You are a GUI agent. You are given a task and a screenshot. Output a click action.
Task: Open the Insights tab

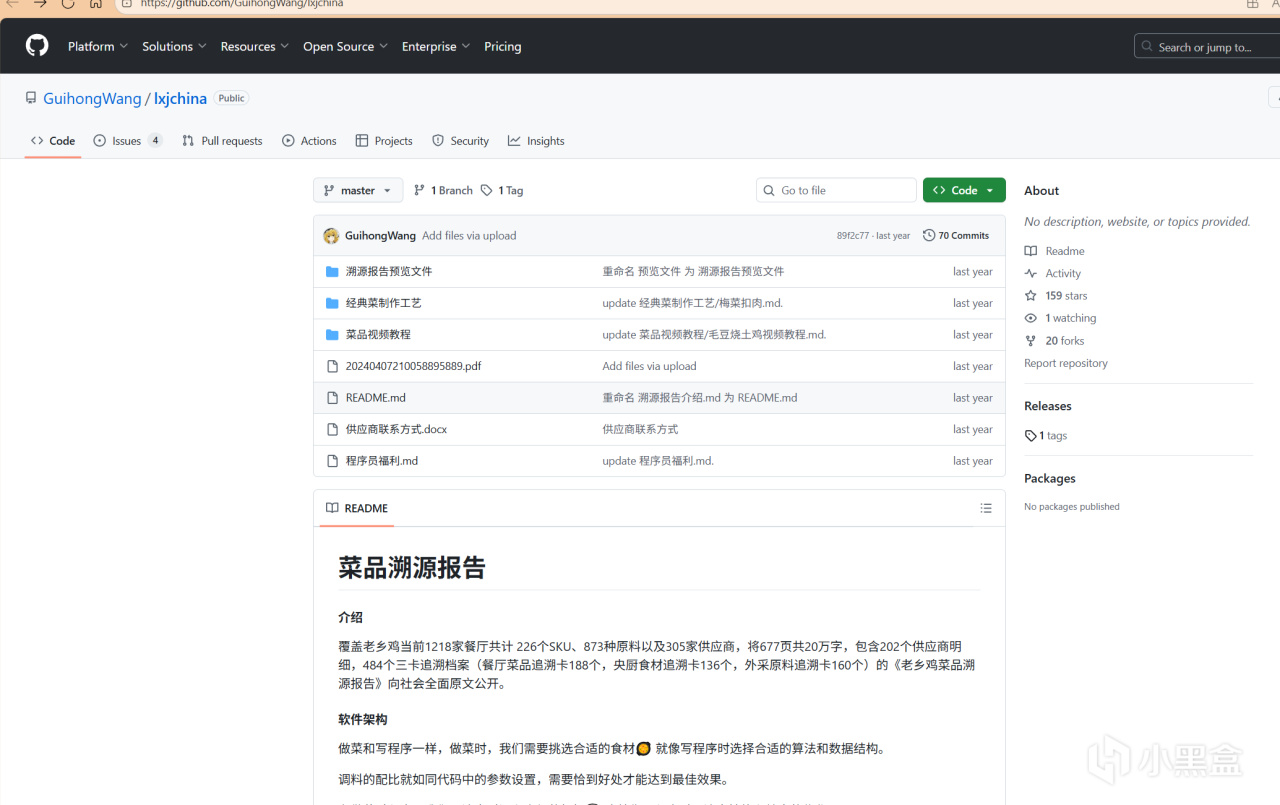[x=536, y=141]
